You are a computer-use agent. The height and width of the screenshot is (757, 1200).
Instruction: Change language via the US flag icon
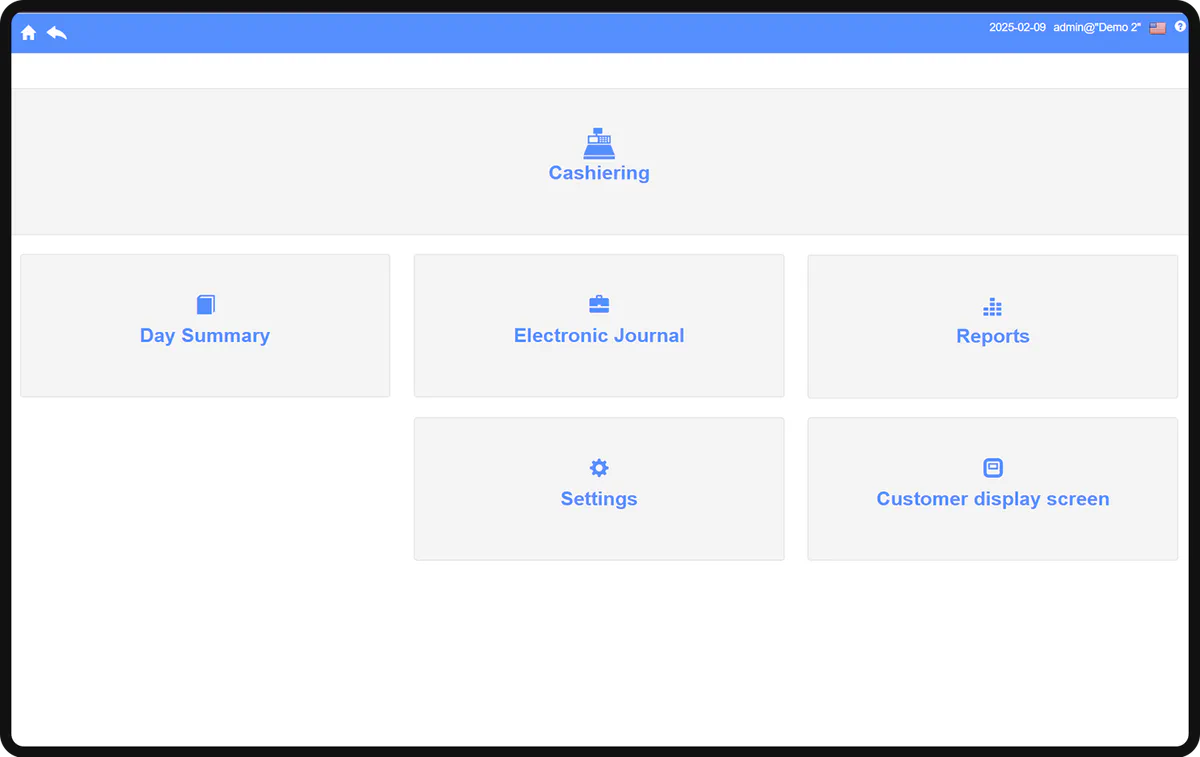(x=1158, y=28)
